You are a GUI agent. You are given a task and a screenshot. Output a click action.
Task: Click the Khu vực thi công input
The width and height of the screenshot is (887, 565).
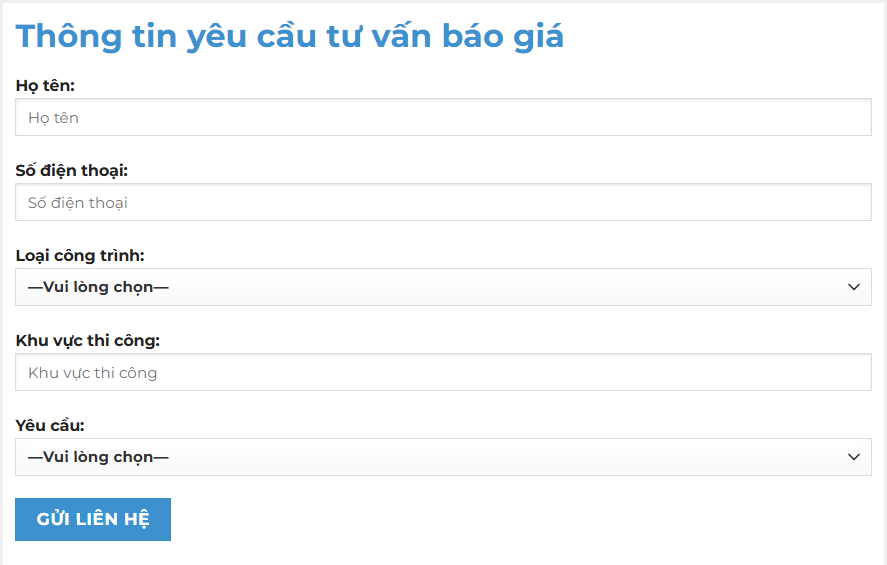tap(443, 372)
